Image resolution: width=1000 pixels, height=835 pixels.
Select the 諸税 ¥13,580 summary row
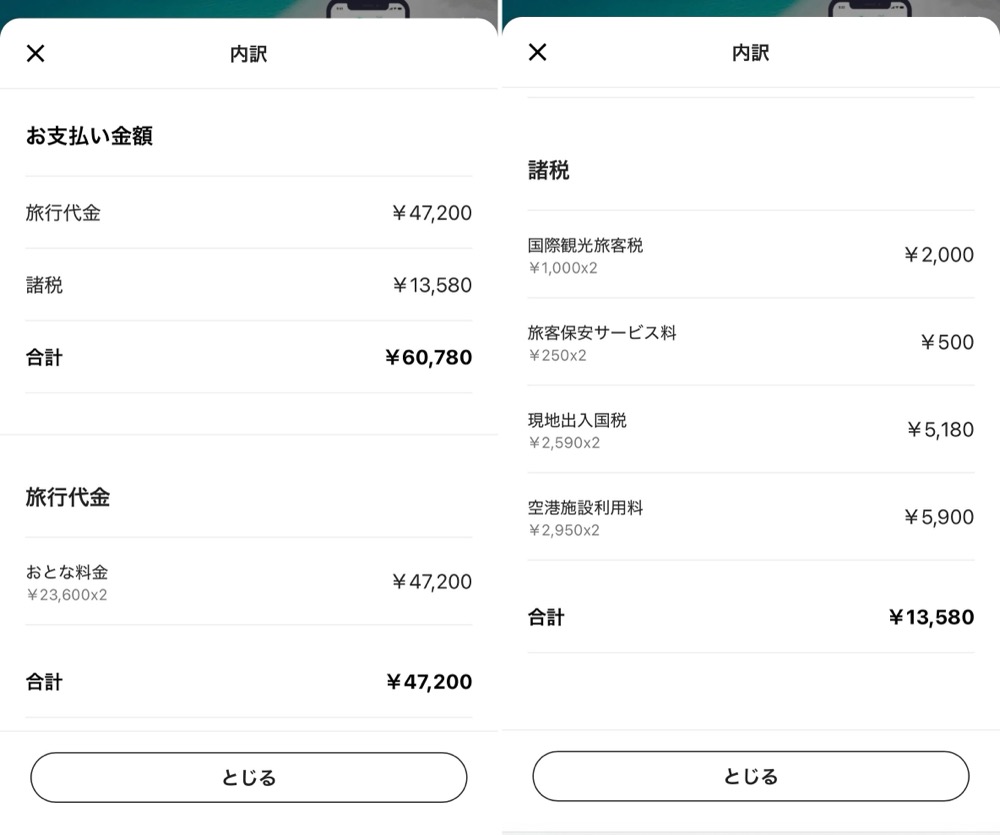[249, 284]
